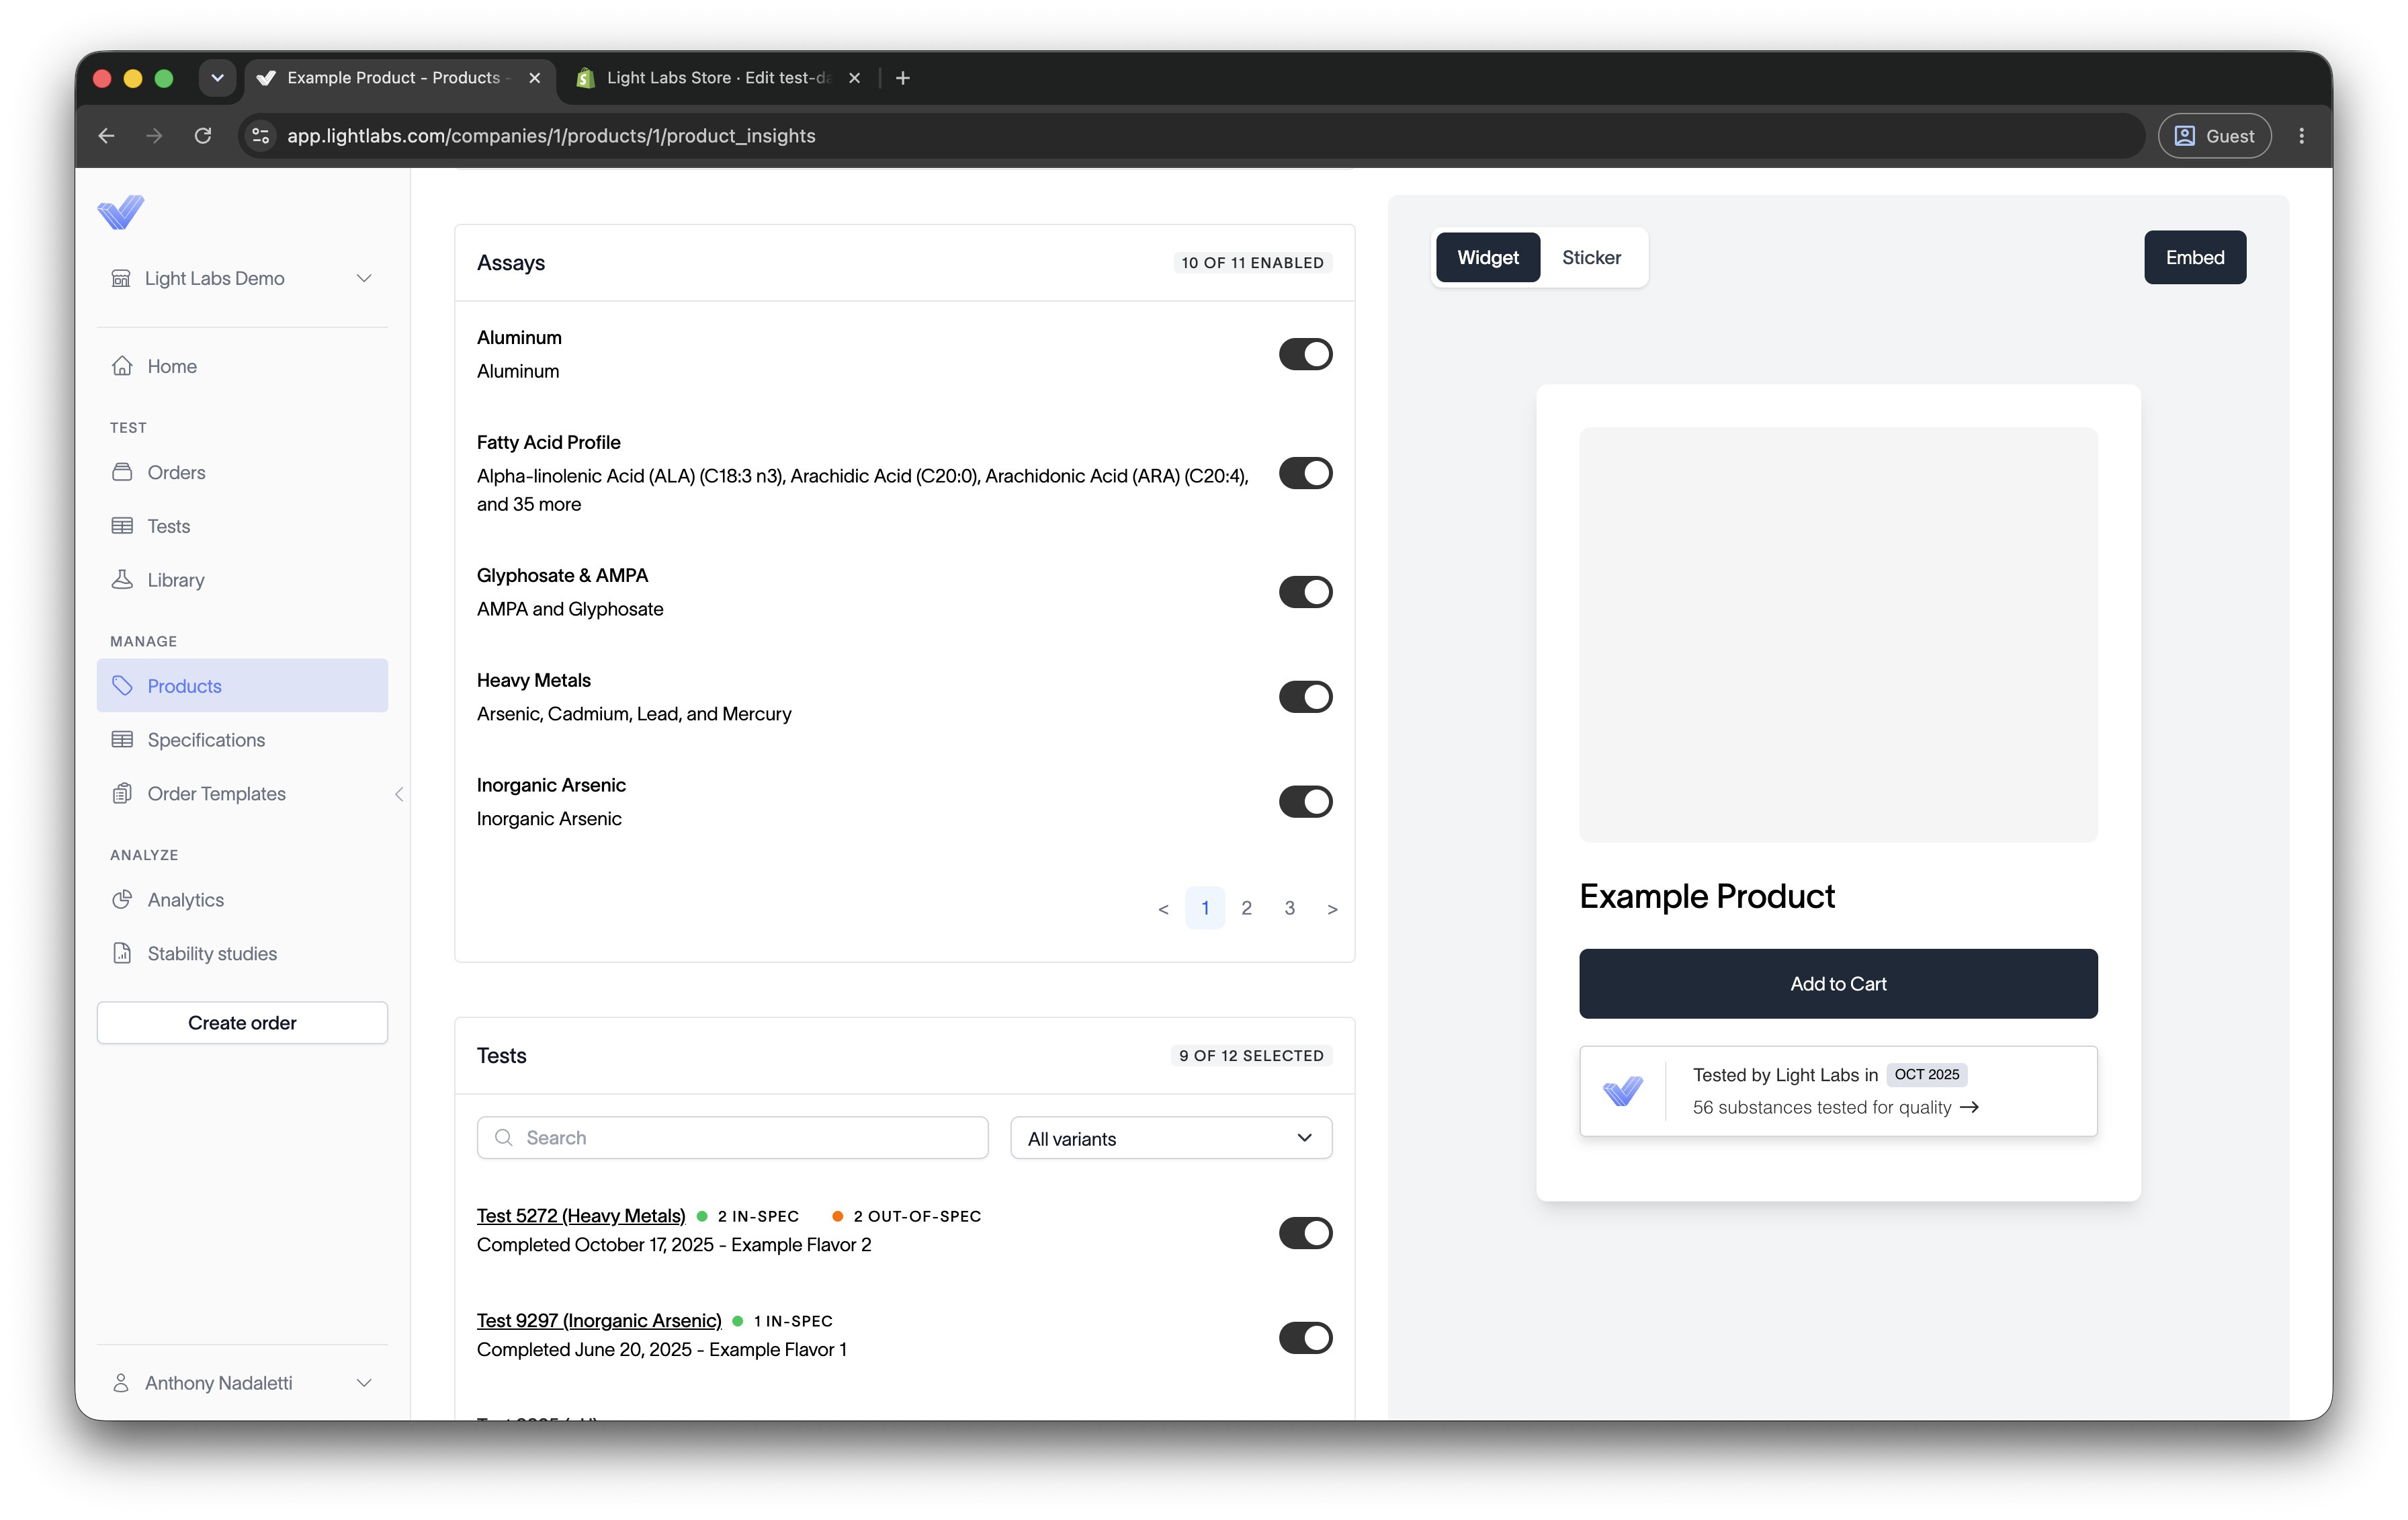The image size is (2408, 1520).
Task: Close the Example Product browser tab
Action: click(535, 78)
